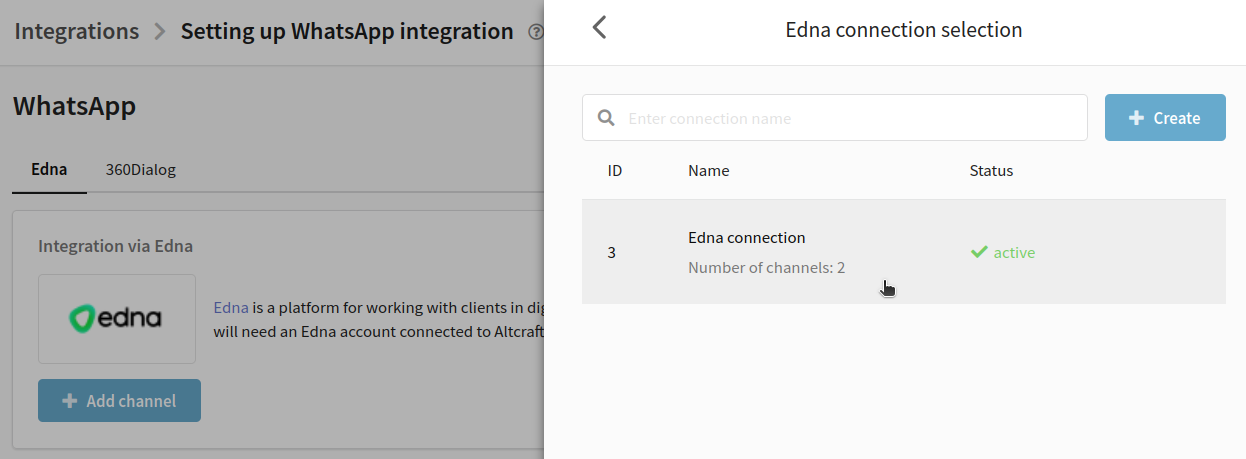Go back with the panel's left chevron
The image size is (1246, 459).
(x=599, y=28)
